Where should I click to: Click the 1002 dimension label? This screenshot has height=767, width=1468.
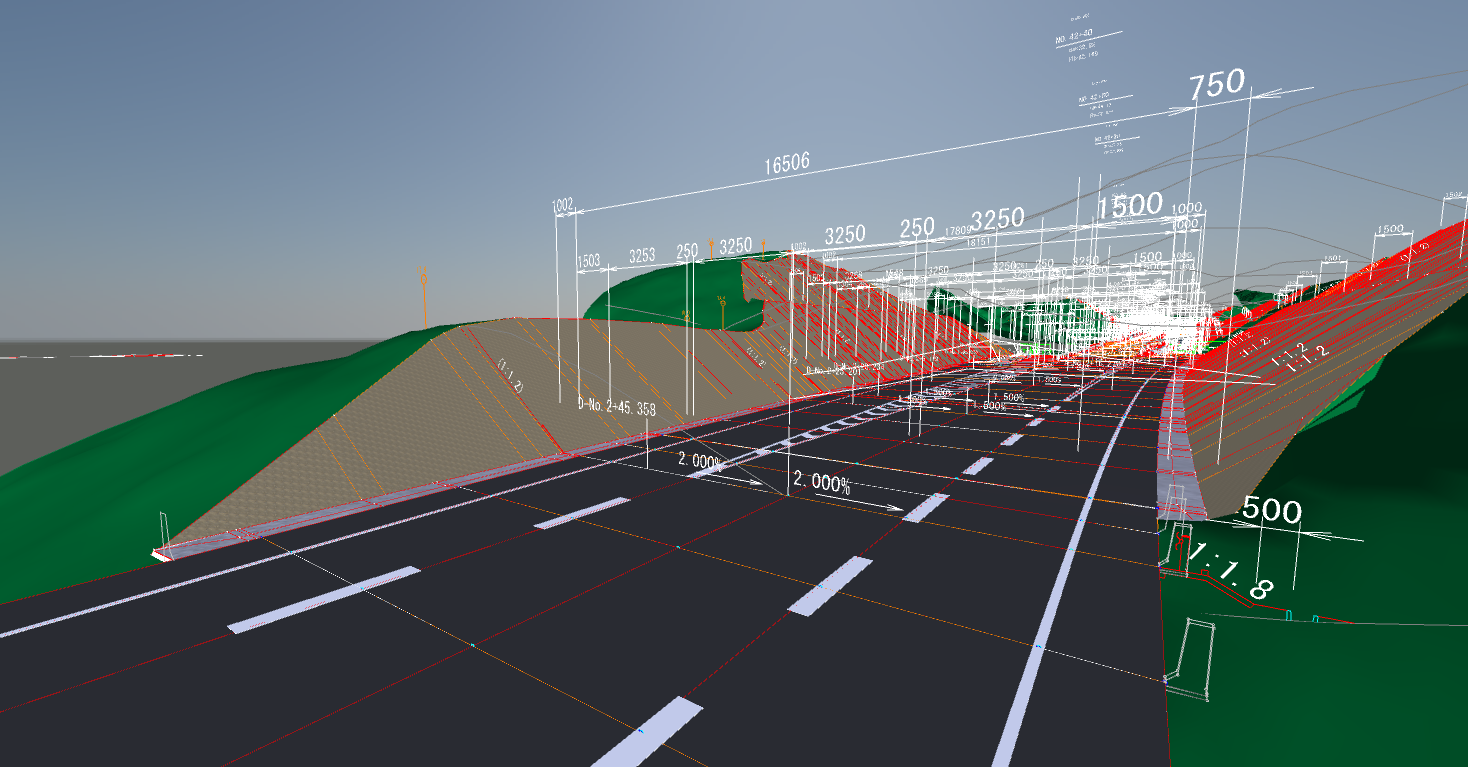(562, 205)
